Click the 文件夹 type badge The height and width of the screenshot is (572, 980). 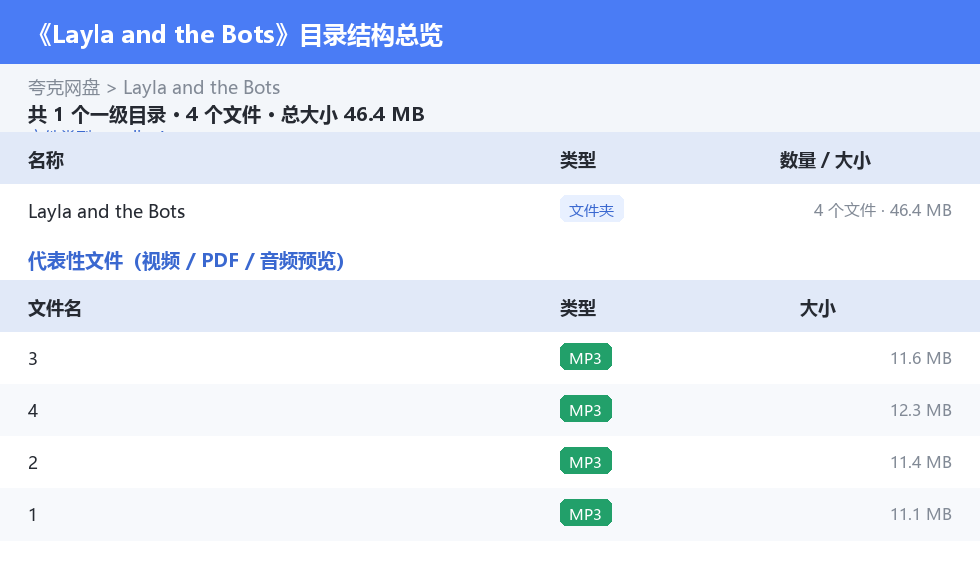[x=591, y=210]
